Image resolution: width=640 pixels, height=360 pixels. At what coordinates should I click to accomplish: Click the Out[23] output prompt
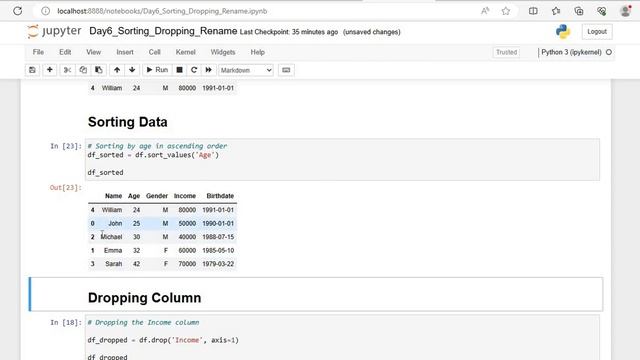point(66,187)
